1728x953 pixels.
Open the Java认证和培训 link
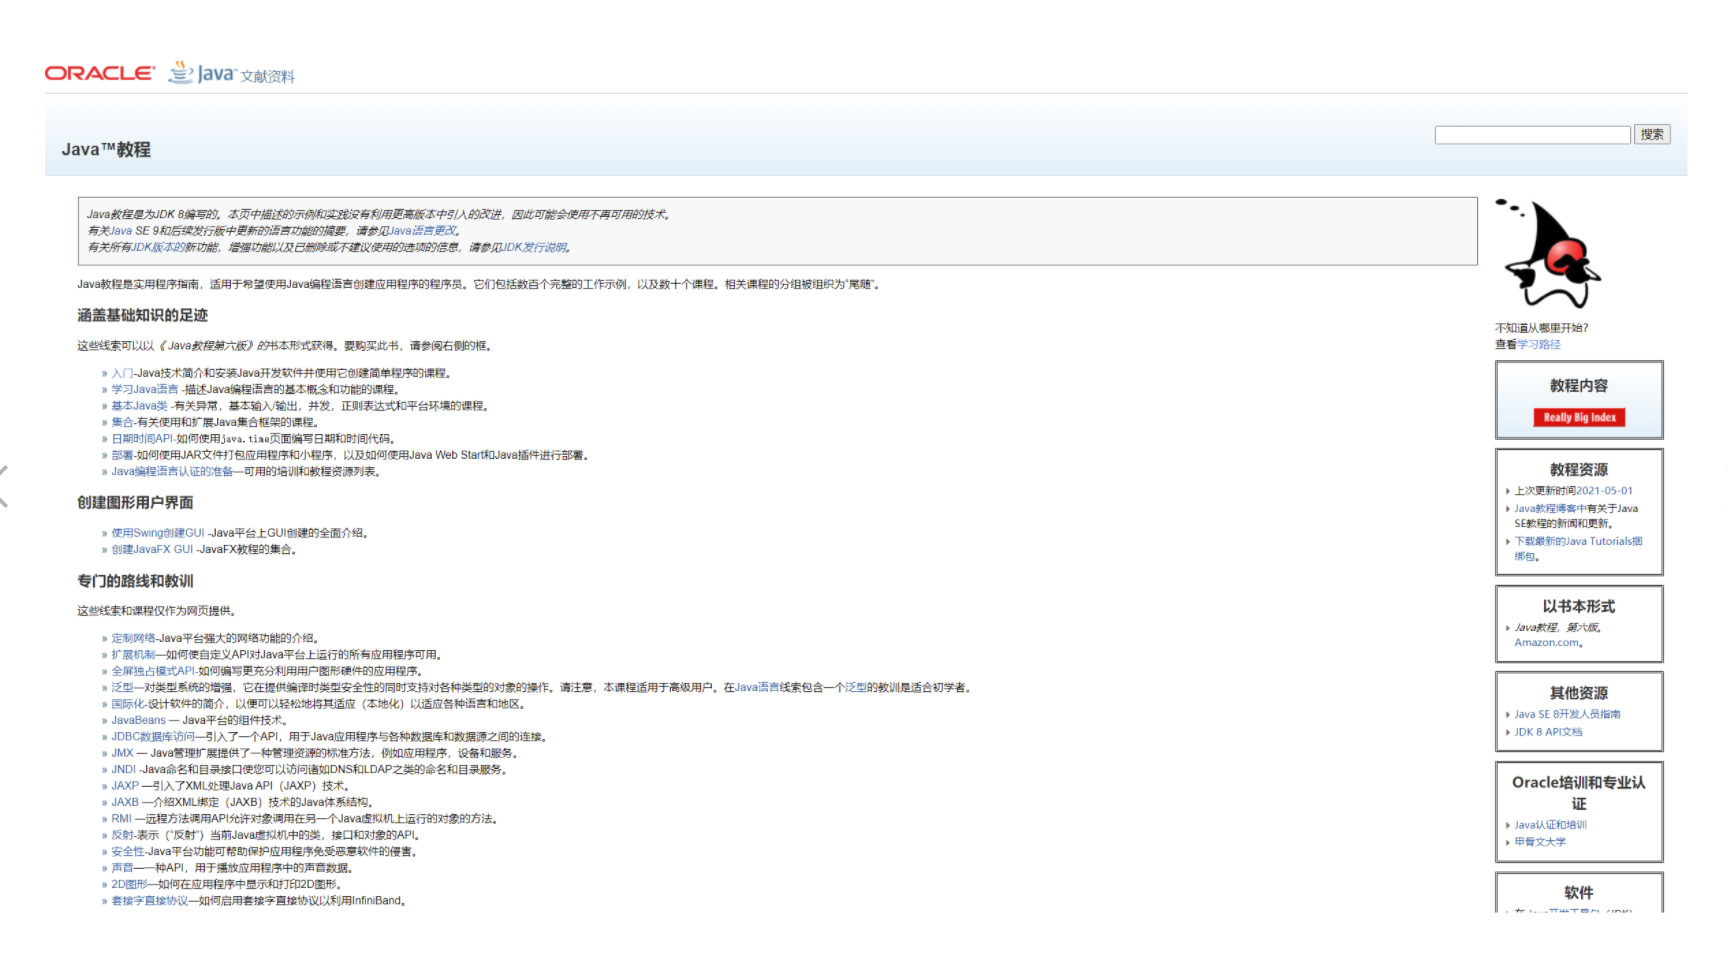1550,825
